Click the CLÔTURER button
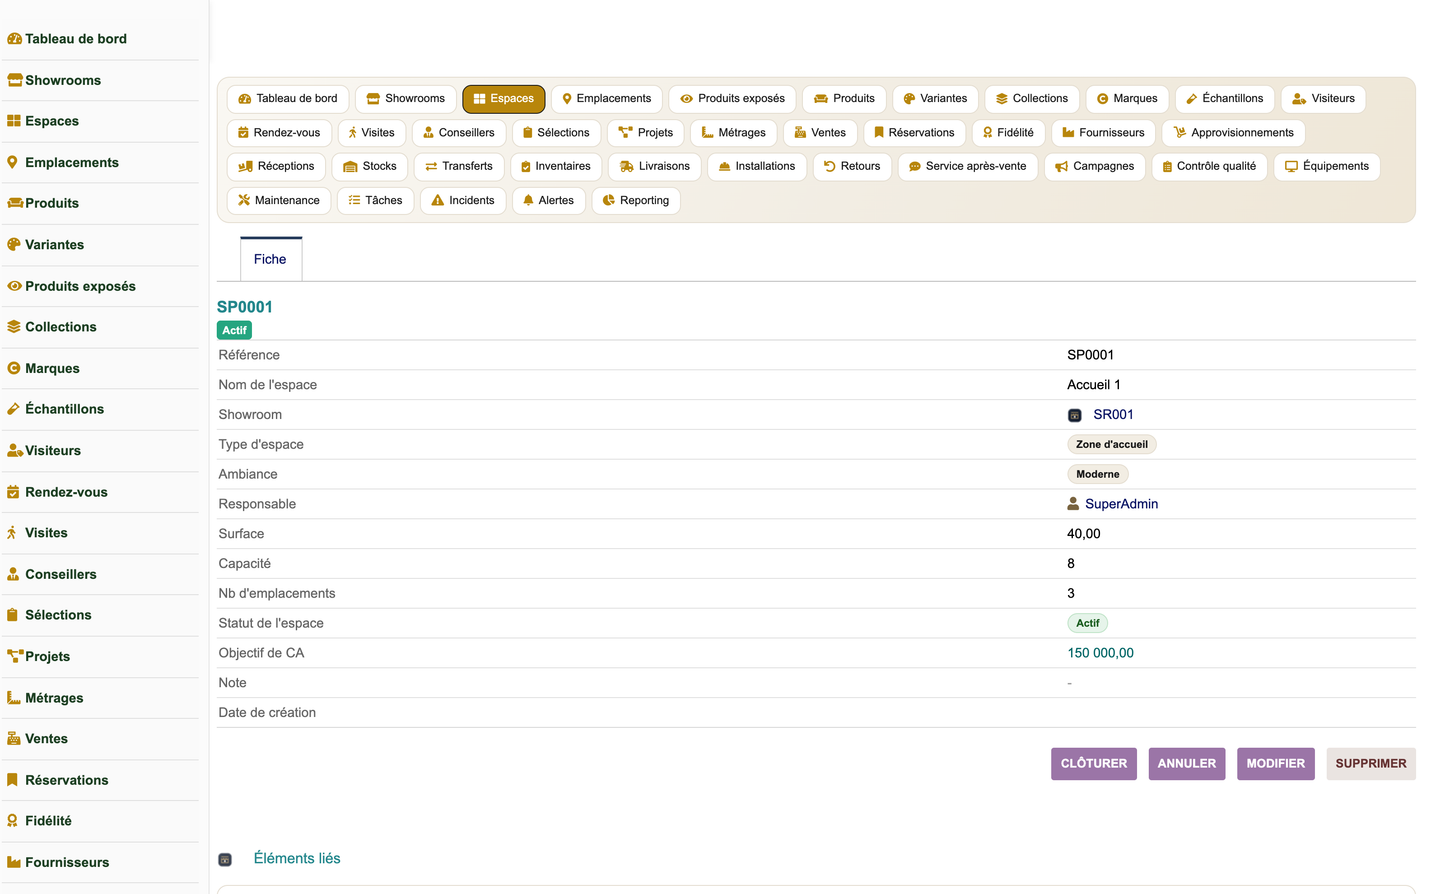 pyautogui.click(x=1094, y=763)
